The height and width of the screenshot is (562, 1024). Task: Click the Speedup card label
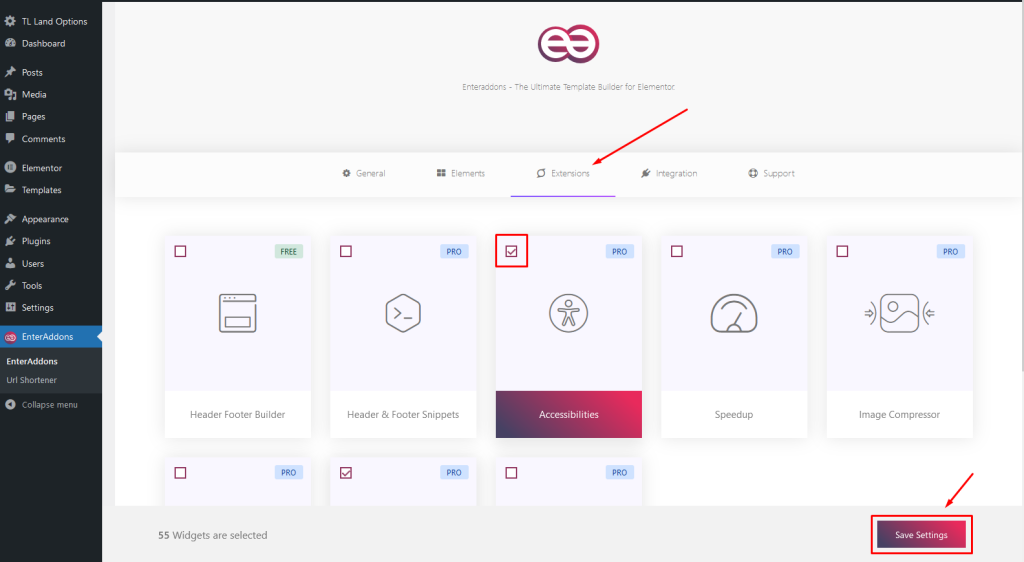coord(734,414)
